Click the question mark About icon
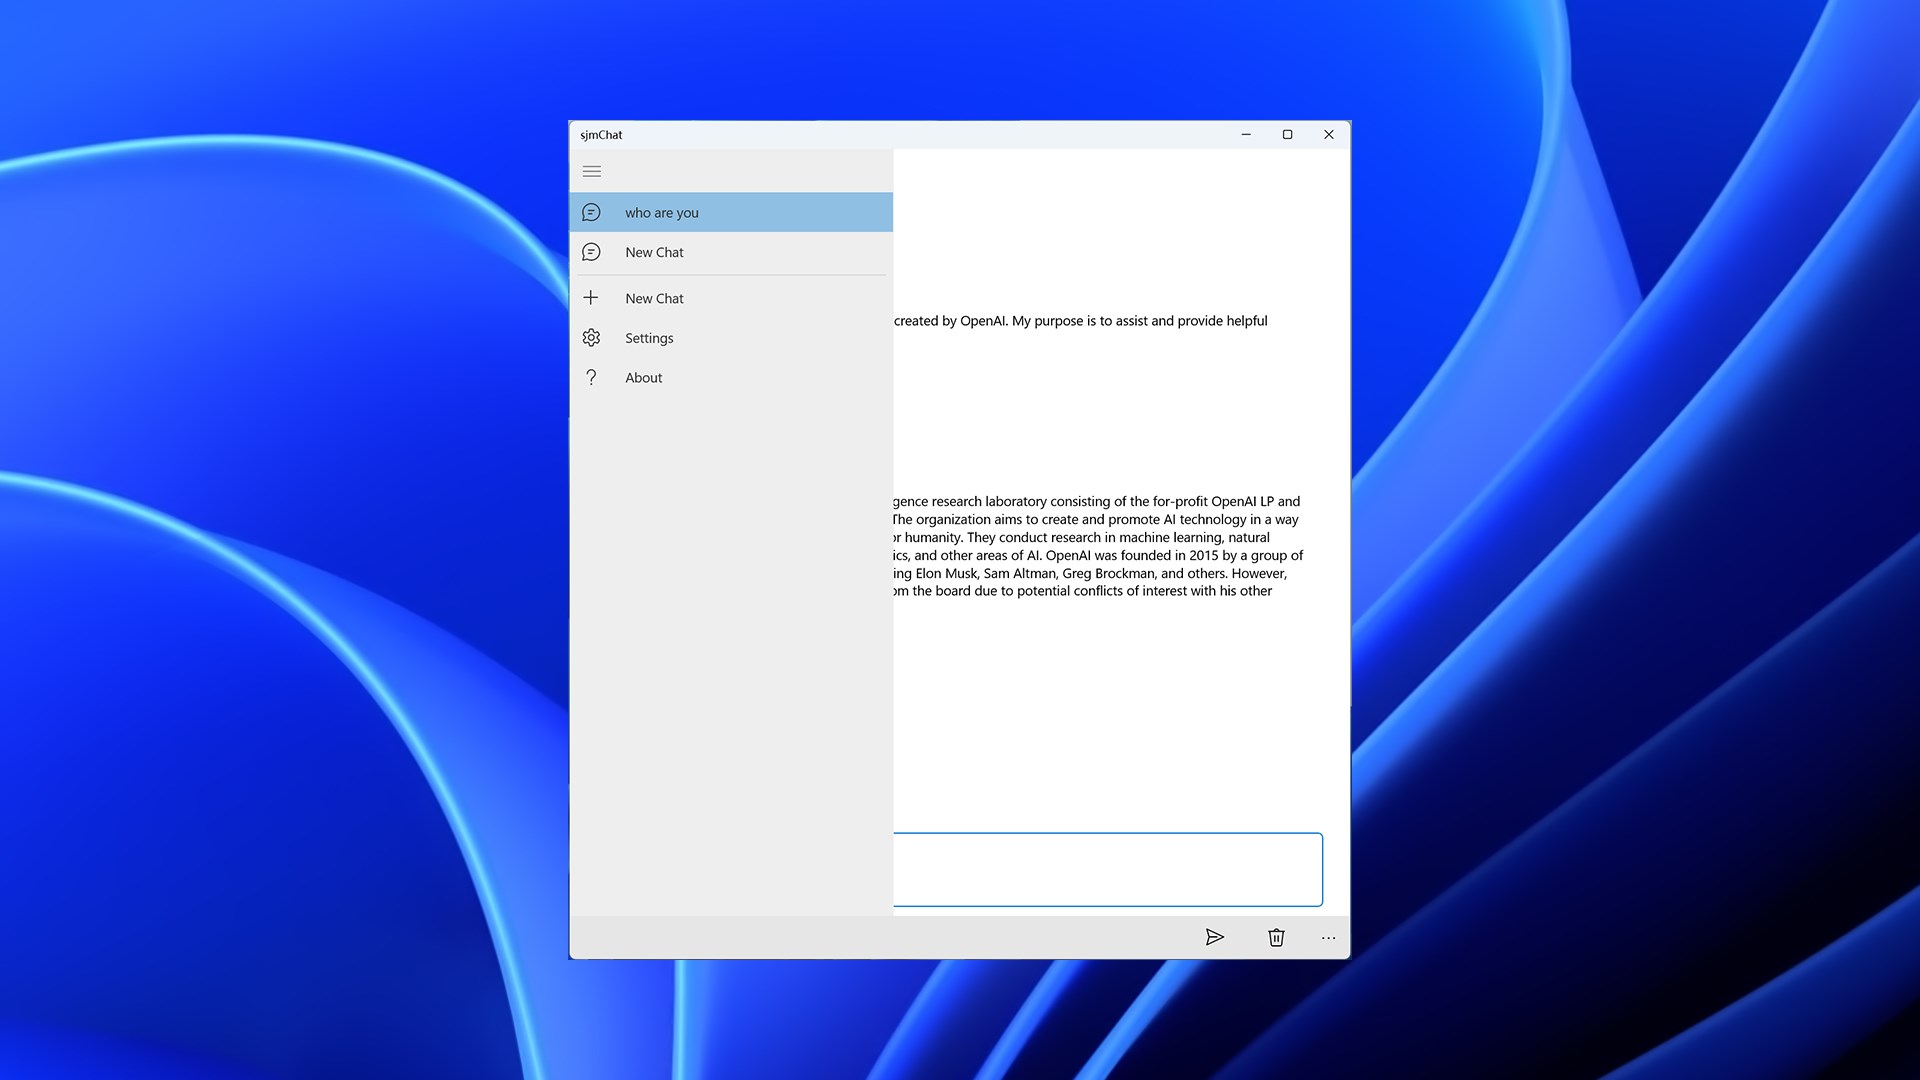 (x=592, y=377)
